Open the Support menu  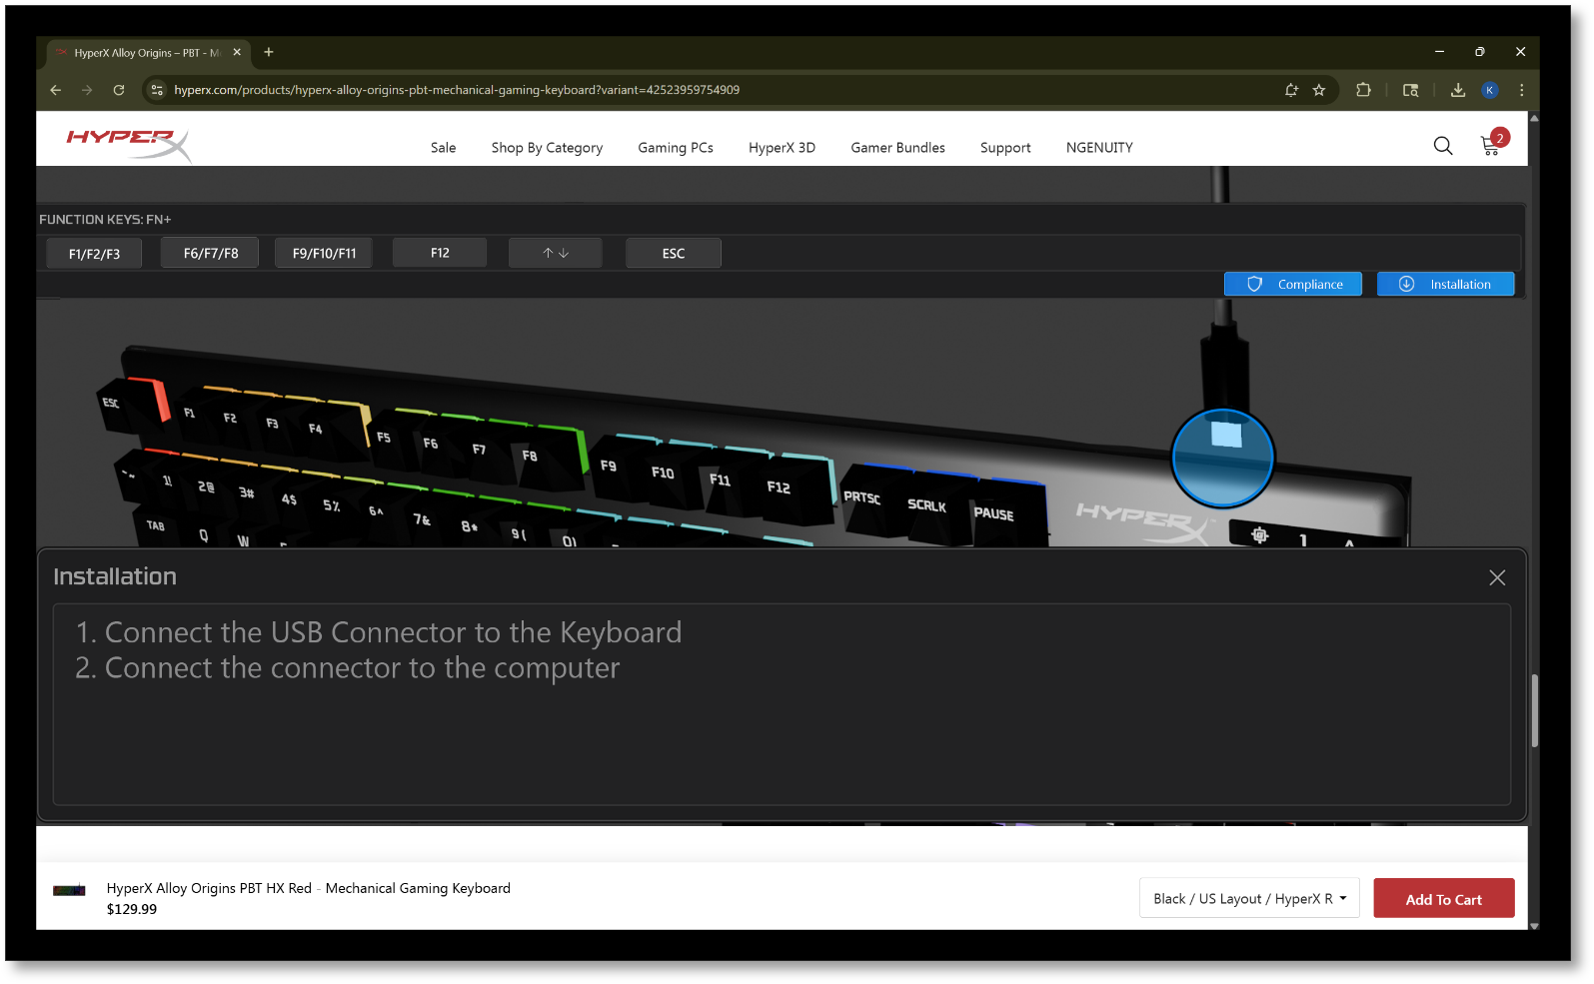point(1005,148)
